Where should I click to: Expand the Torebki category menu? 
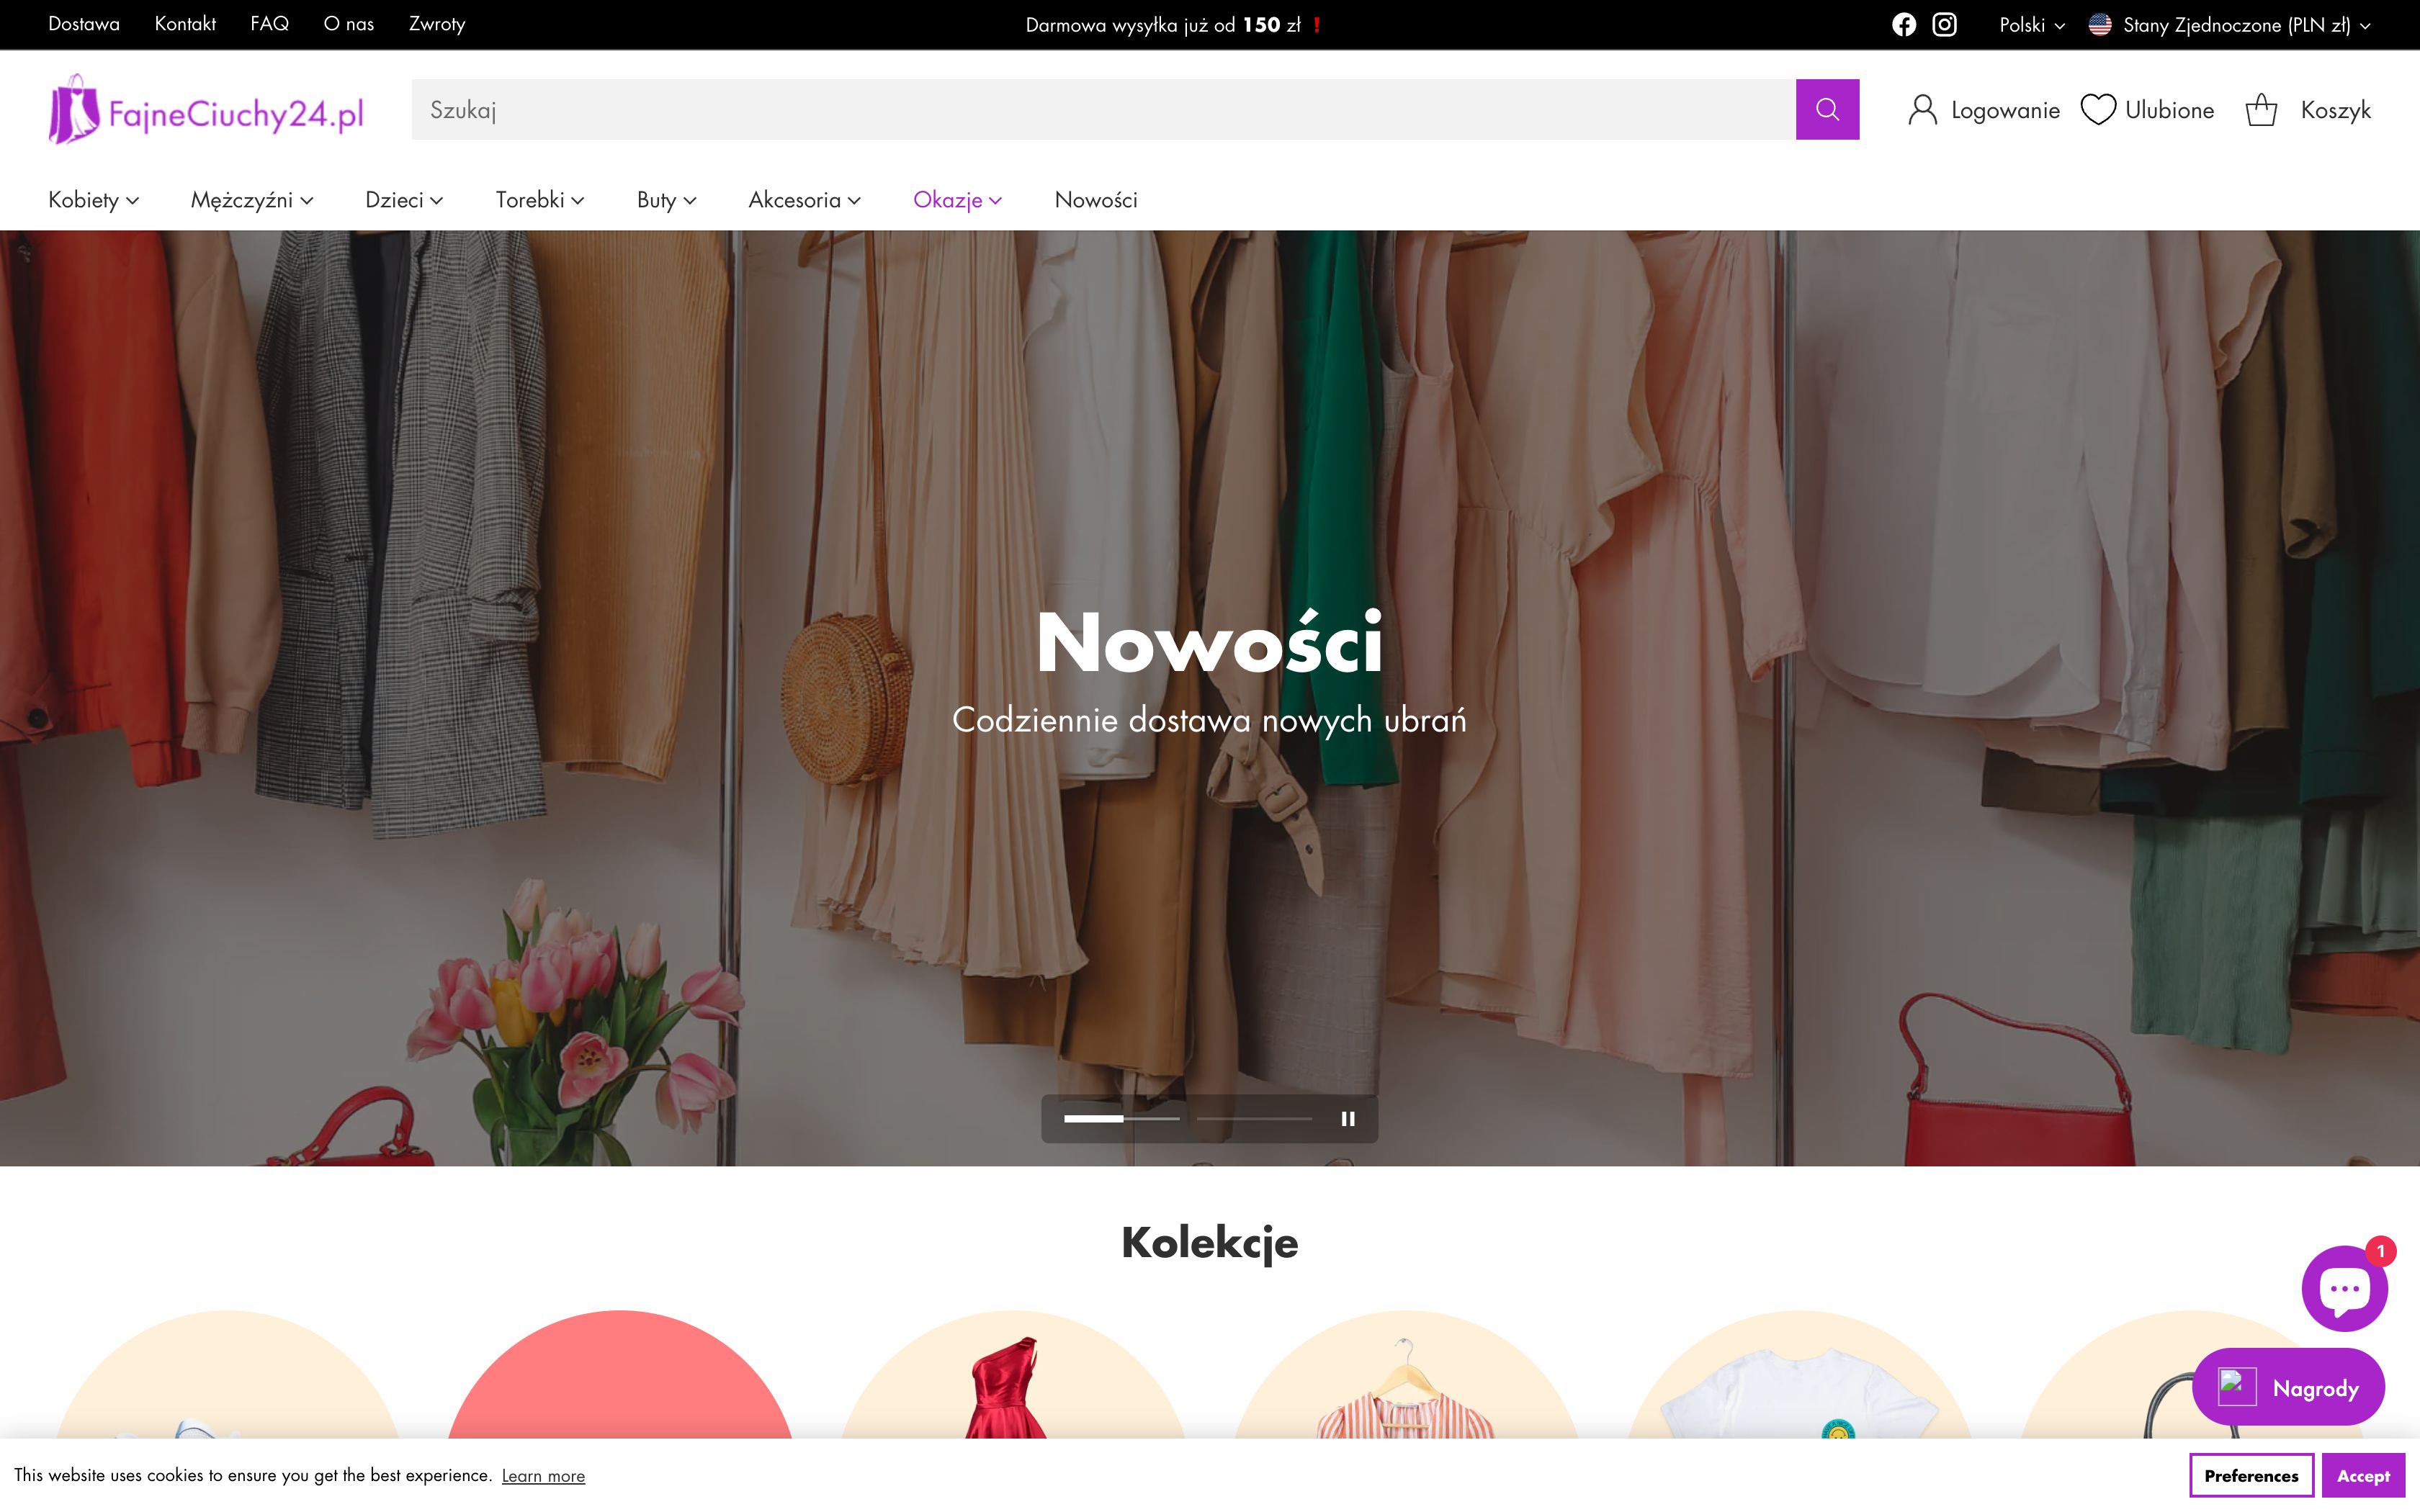click(539, 200)
